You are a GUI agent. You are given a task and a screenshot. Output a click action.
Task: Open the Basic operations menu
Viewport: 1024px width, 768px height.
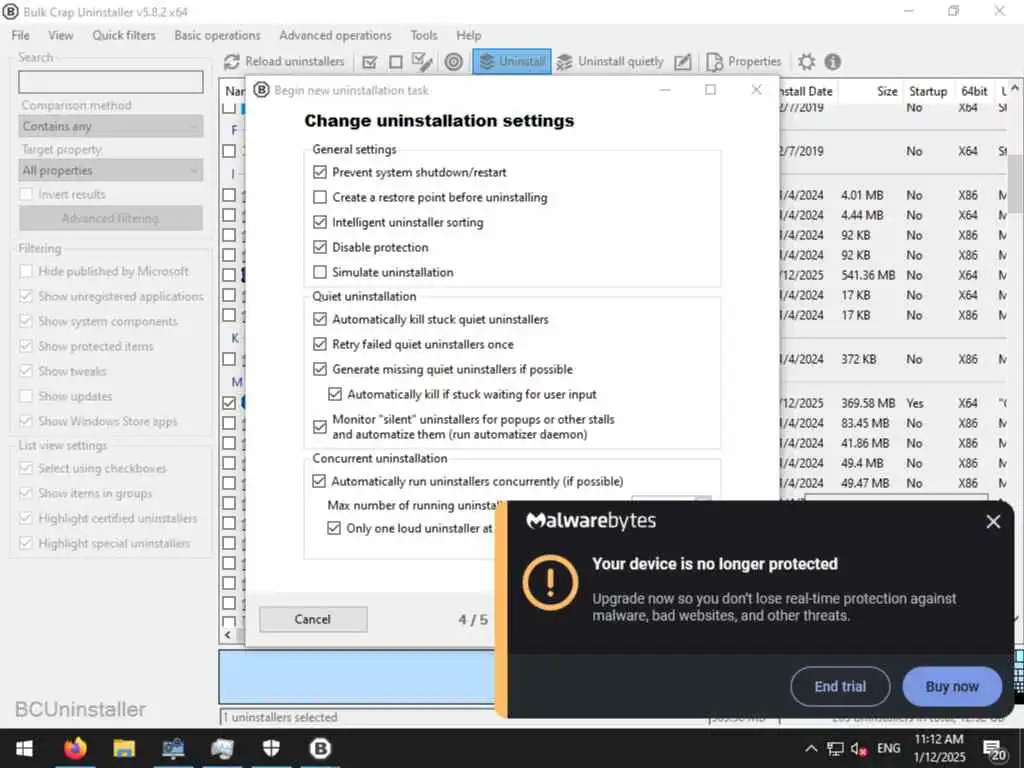click(x=217, y=35)
